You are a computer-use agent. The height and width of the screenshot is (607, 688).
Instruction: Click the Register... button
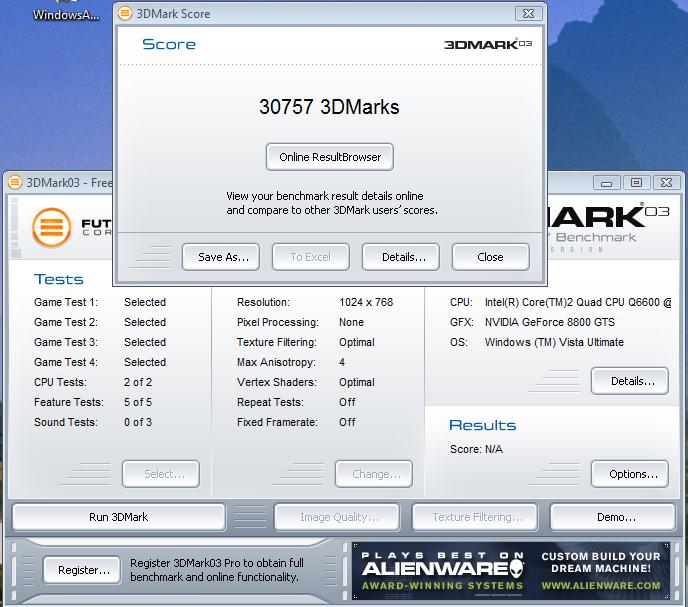82,570
